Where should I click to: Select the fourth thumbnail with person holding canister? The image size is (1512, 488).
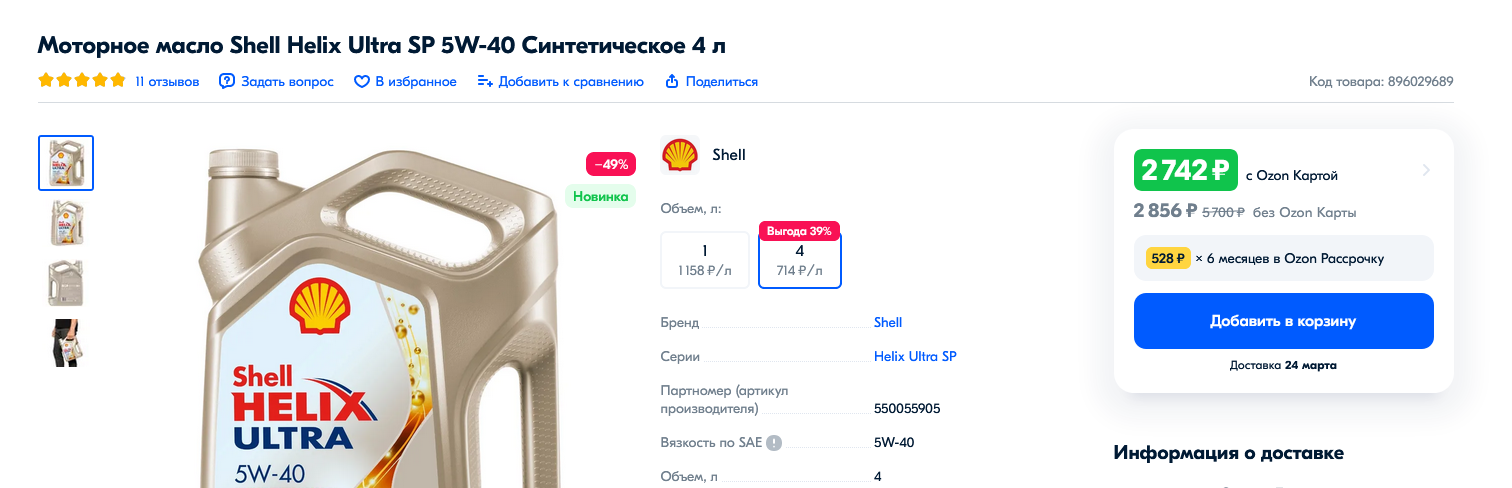pos(66,343)
